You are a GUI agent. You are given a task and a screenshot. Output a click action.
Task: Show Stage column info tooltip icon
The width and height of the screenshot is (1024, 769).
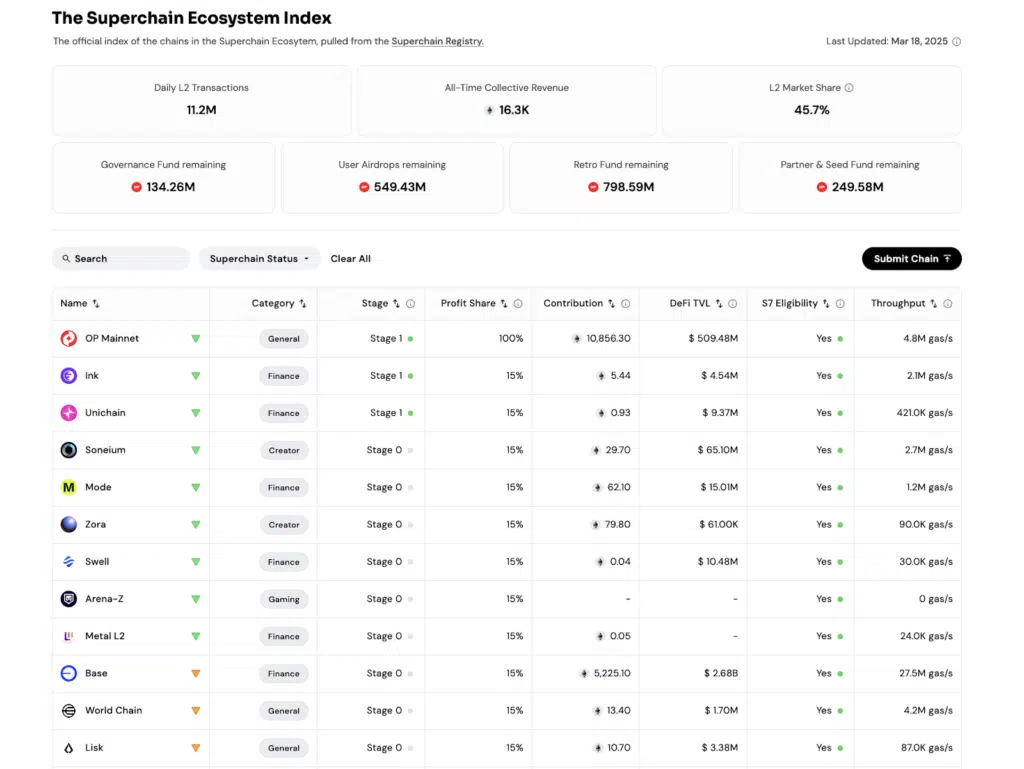(410, 304)
